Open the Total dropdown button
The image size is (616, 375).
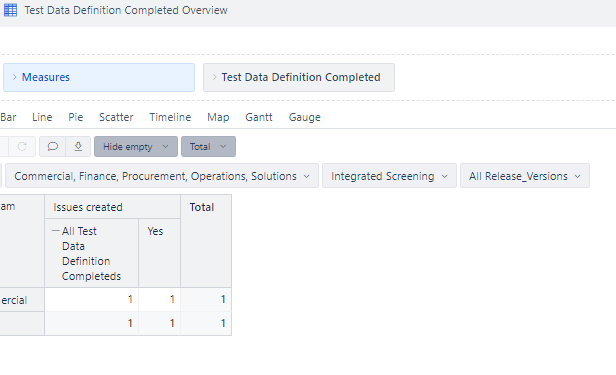[208, 146]
